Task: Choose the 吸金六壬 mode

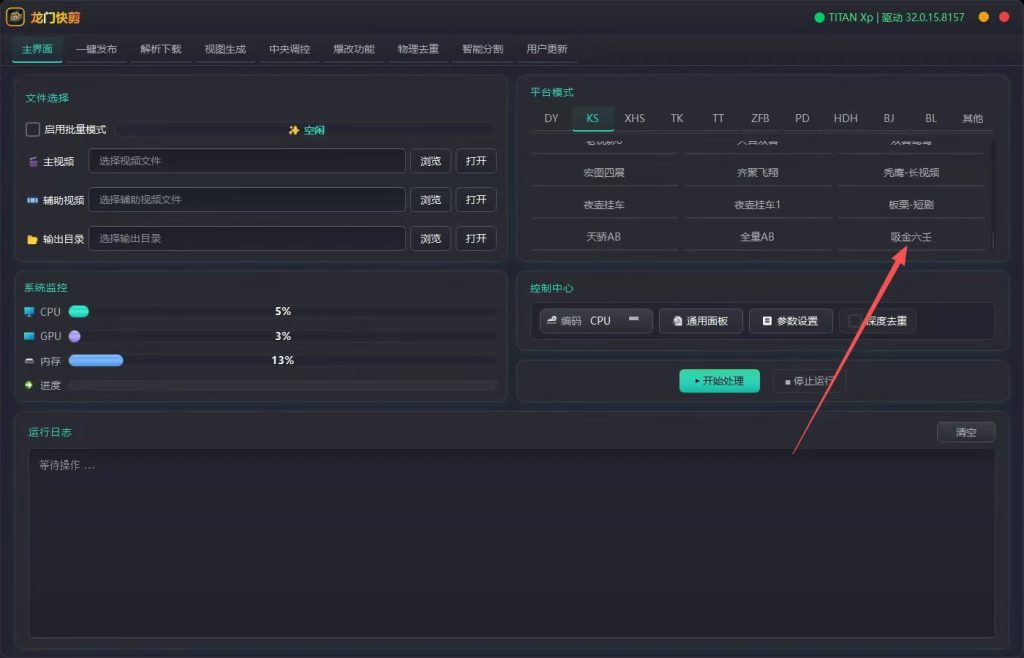Action: pos(911,236)
